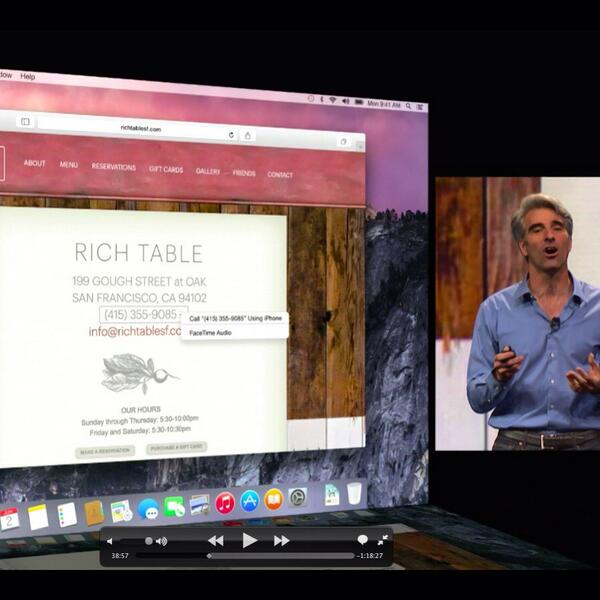Open Spotlight search magnifier
600x600 pixels.
tap(409, 106)
